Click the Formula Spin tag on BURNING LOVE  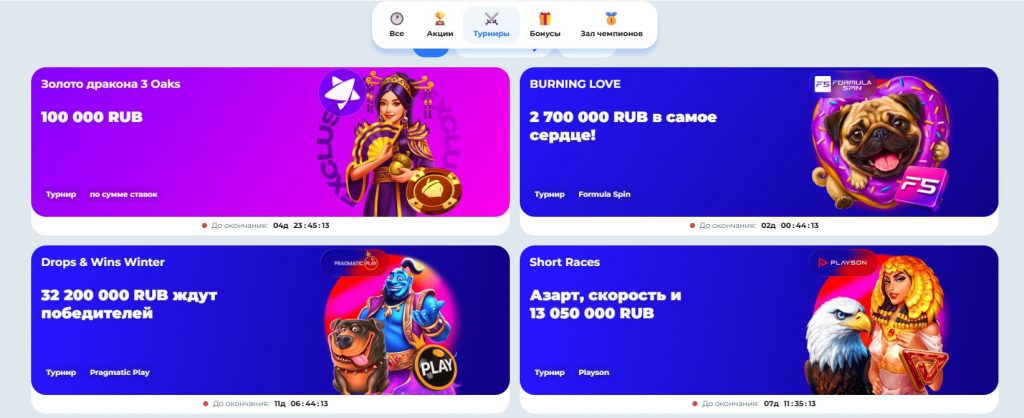coord(604,194)
